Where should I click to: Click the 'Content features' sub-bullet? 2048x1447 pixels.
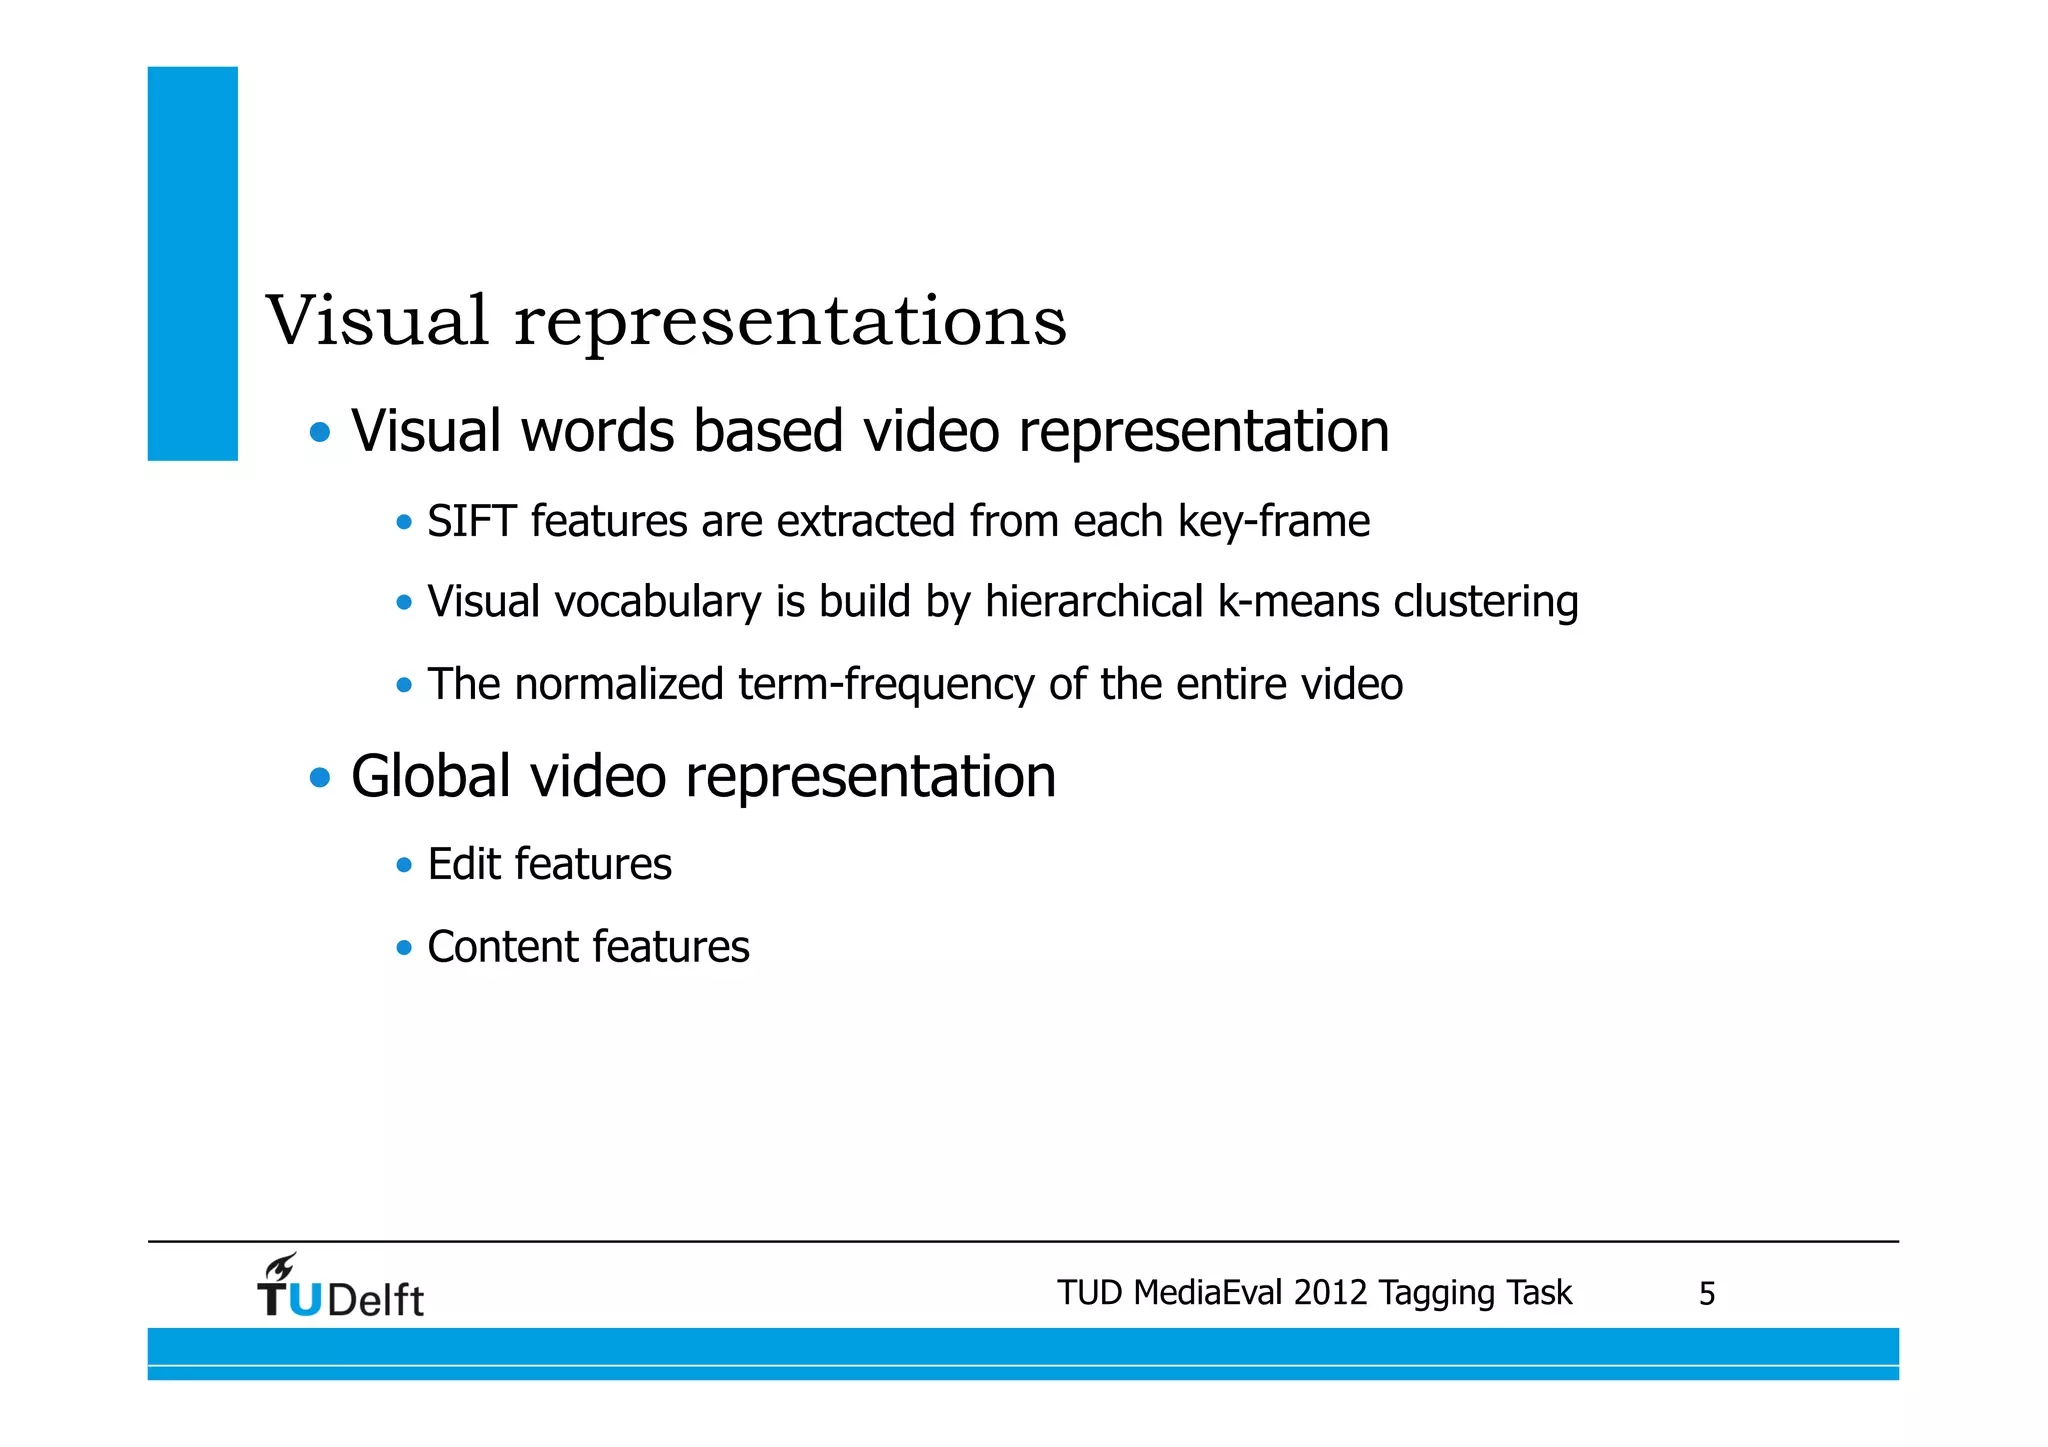click(588, 947)
